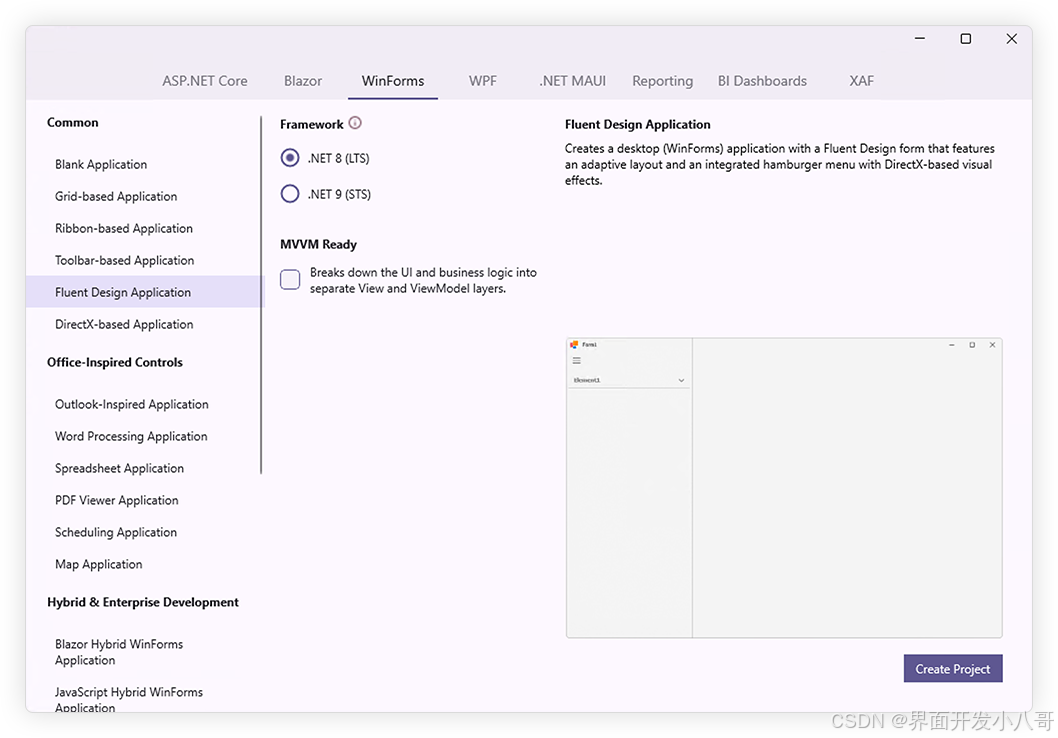Select Outlook-Inspired Application template

point(145,404)
